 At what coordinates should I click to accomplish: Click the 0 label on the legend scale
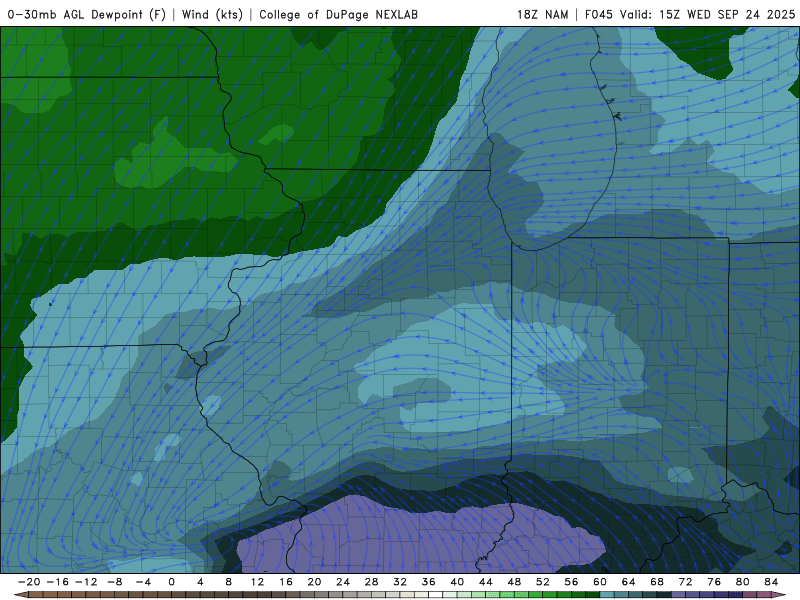(x=171, y=582)
